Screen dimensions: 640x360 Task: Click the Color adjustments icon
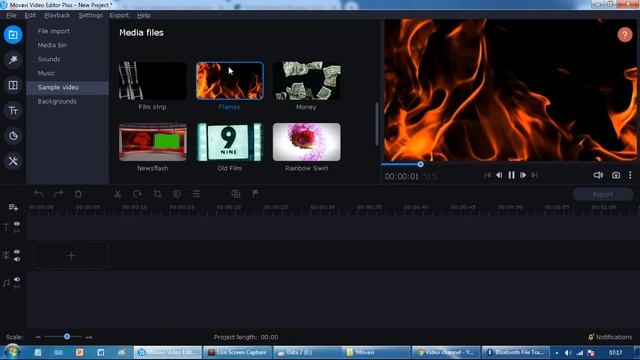click(177, 194)
